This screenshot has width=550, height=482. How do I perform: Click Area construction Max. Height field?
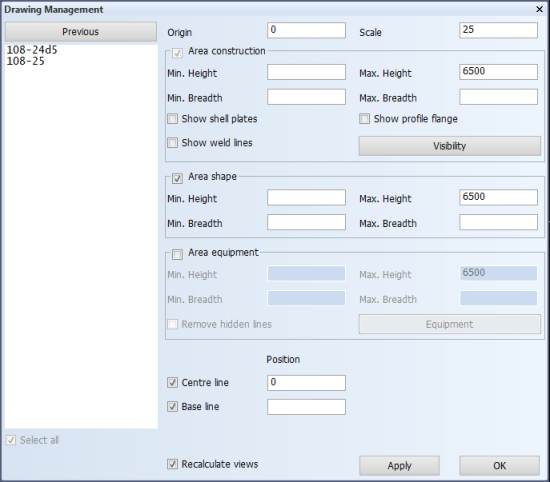[x=498, y=72]
